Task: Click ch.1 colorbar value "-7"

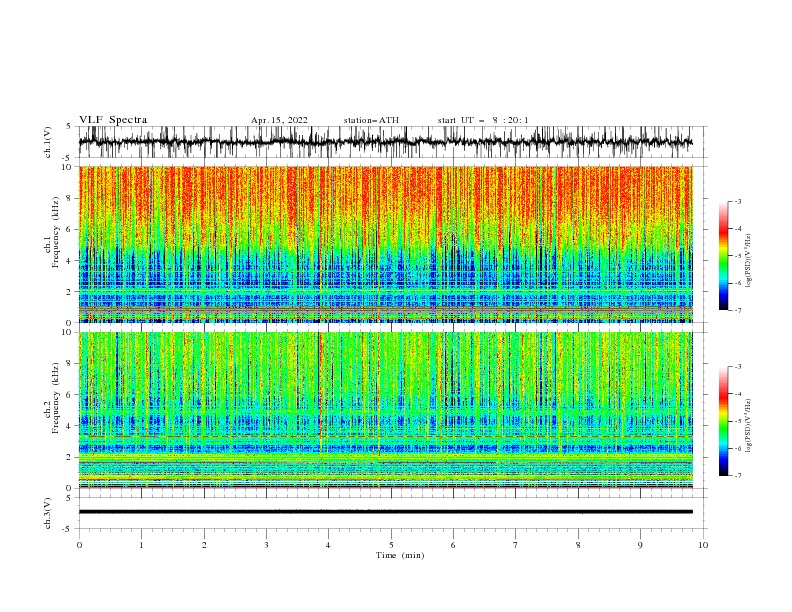Action: pyautogui.click(x=738, y=310)
